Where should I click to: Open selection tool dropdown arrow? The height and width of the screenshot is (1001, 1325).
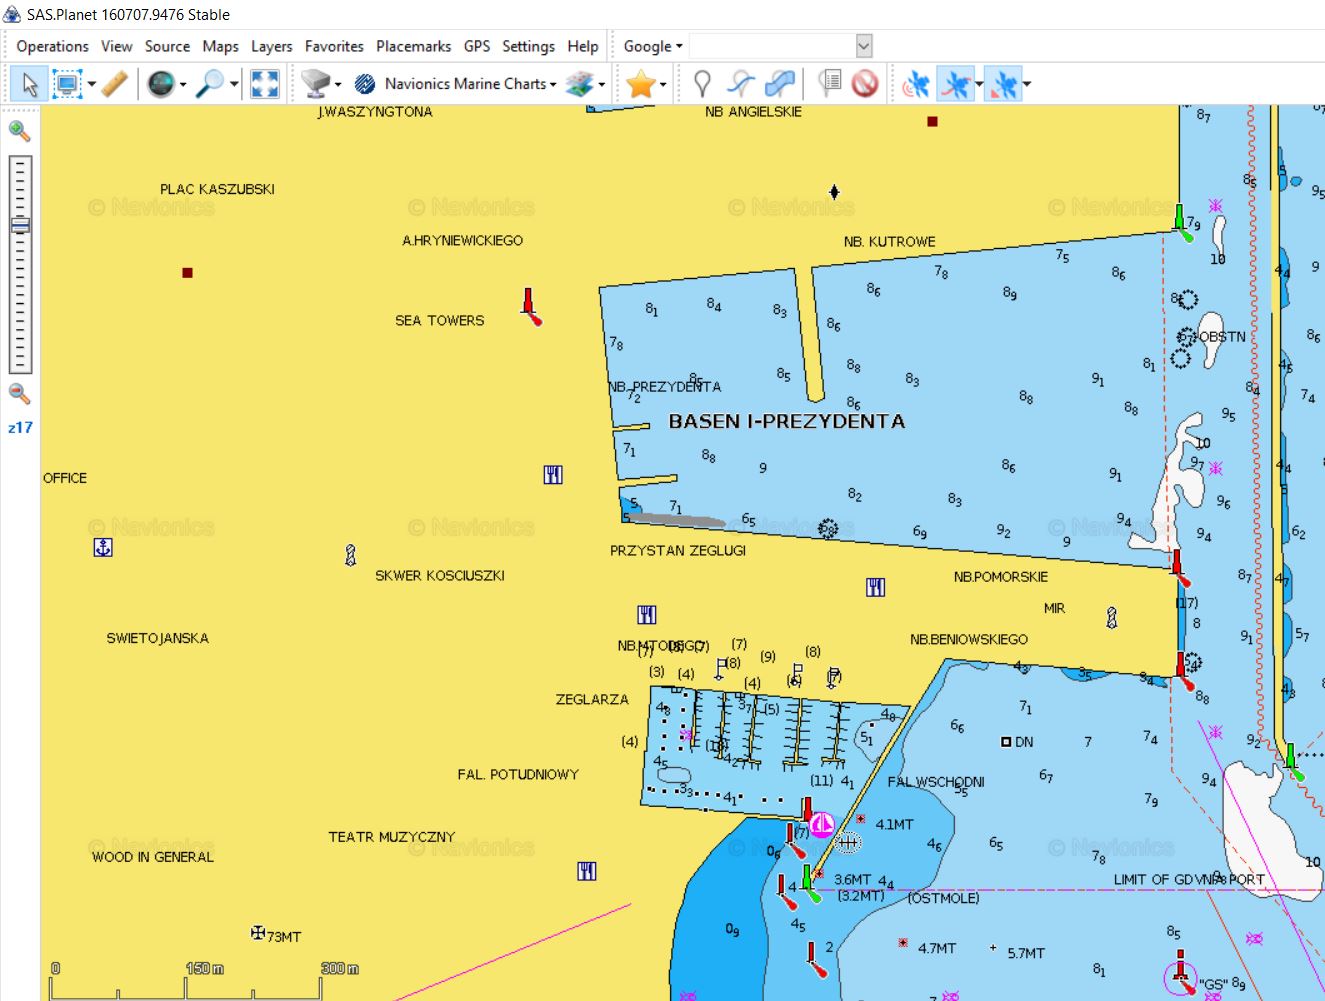point(91,84)
